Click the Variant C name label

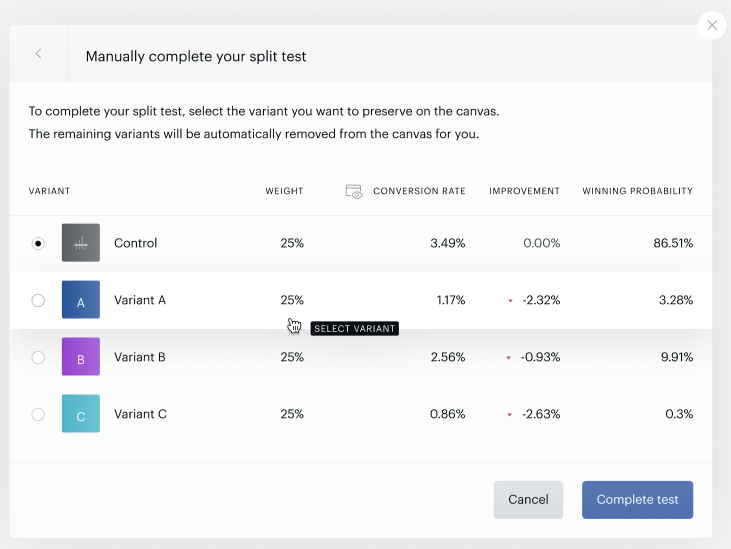click(140, 414)
